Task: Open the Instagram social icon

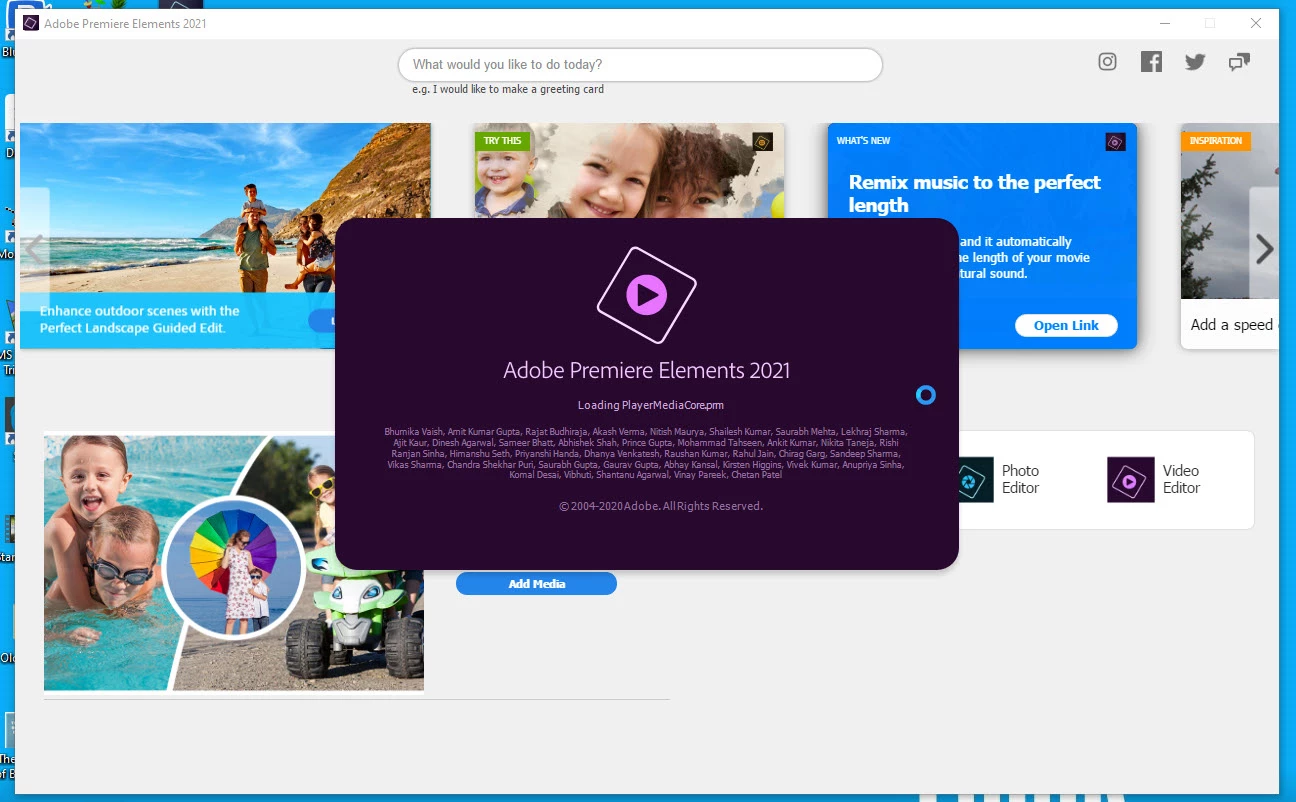Action: [x=1107, y=62]
